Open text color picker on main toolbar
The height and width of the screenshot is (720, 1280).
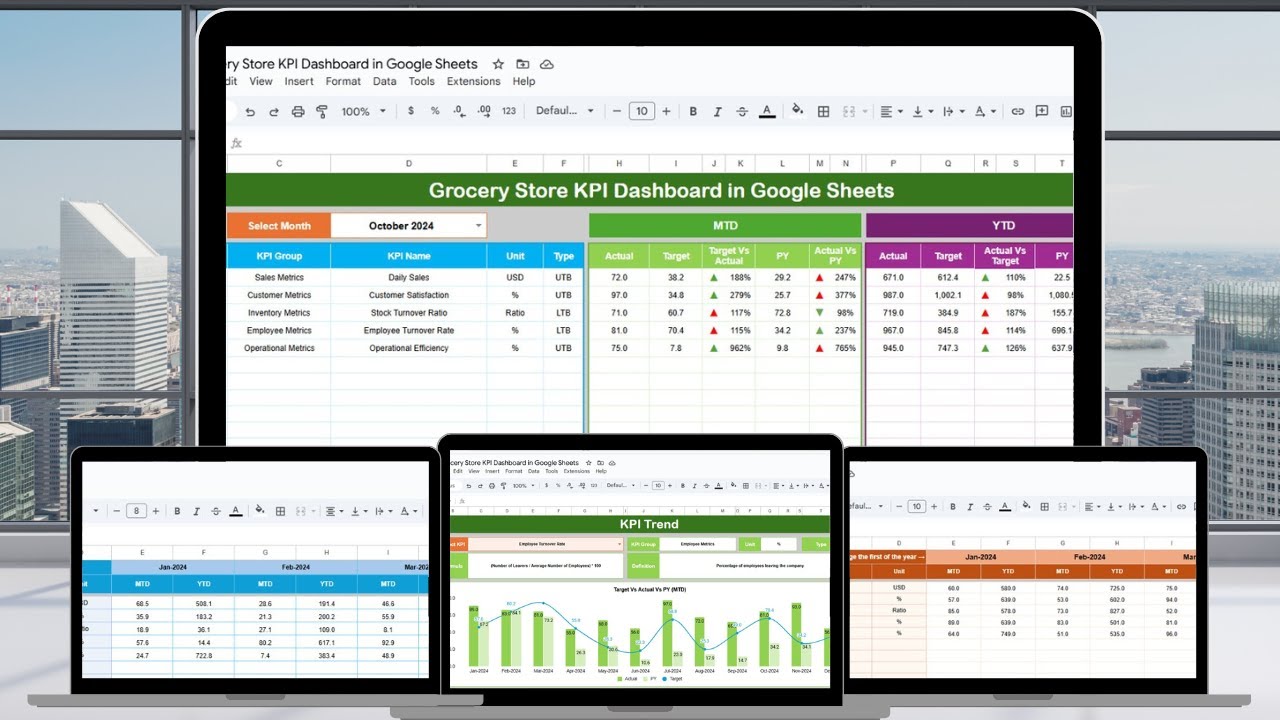[x=767, y=111]
